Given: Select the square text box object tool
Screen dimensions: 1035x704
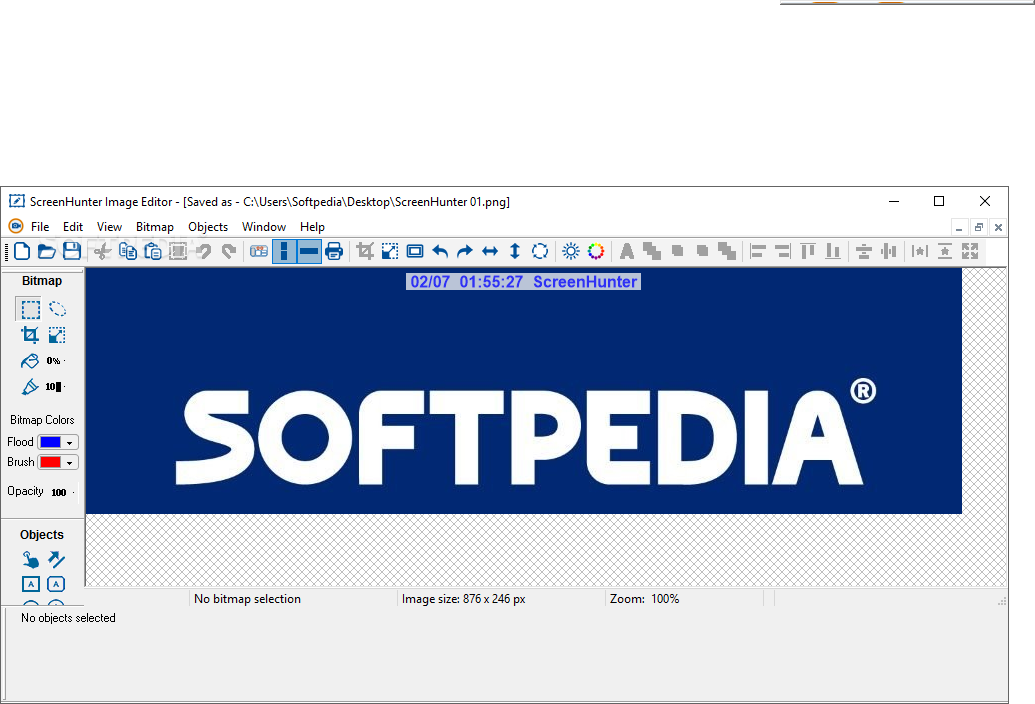Looking at the screenshot, I should (x=30, y=584).
